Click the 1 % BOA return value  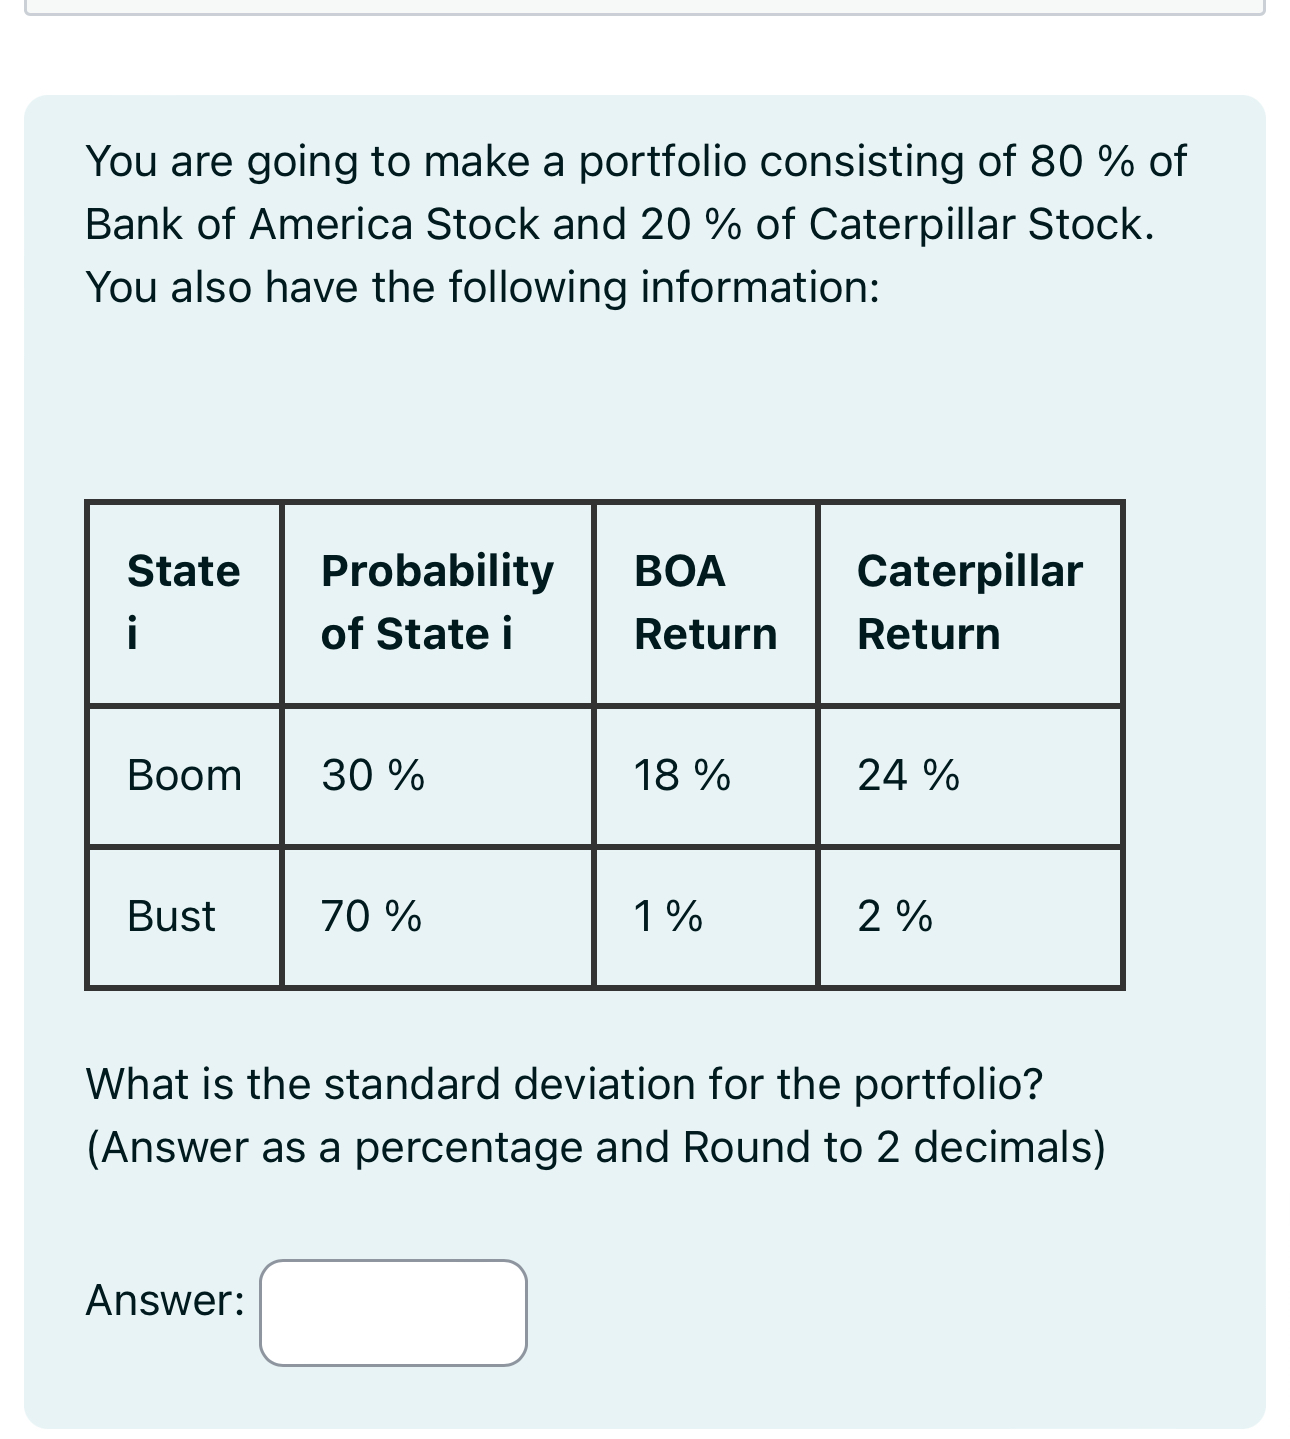coord(665,916)
